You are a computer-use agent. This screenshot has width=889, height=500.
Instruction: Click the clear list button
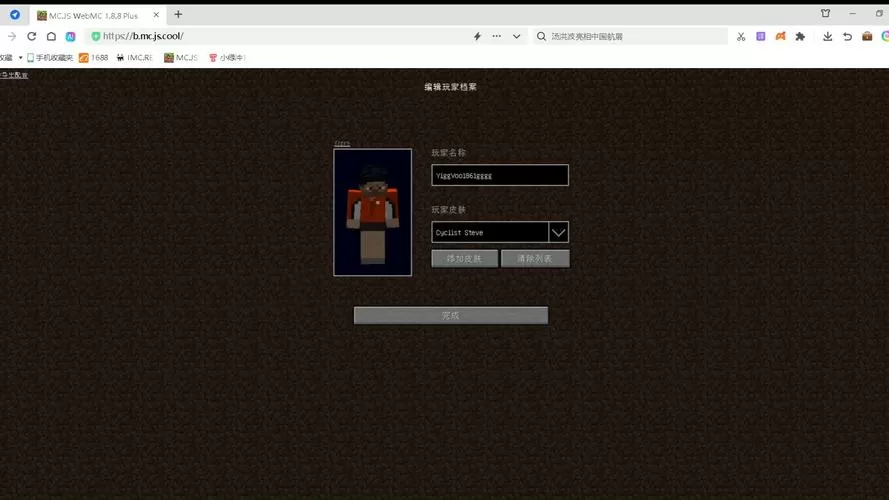pos(535,259)
